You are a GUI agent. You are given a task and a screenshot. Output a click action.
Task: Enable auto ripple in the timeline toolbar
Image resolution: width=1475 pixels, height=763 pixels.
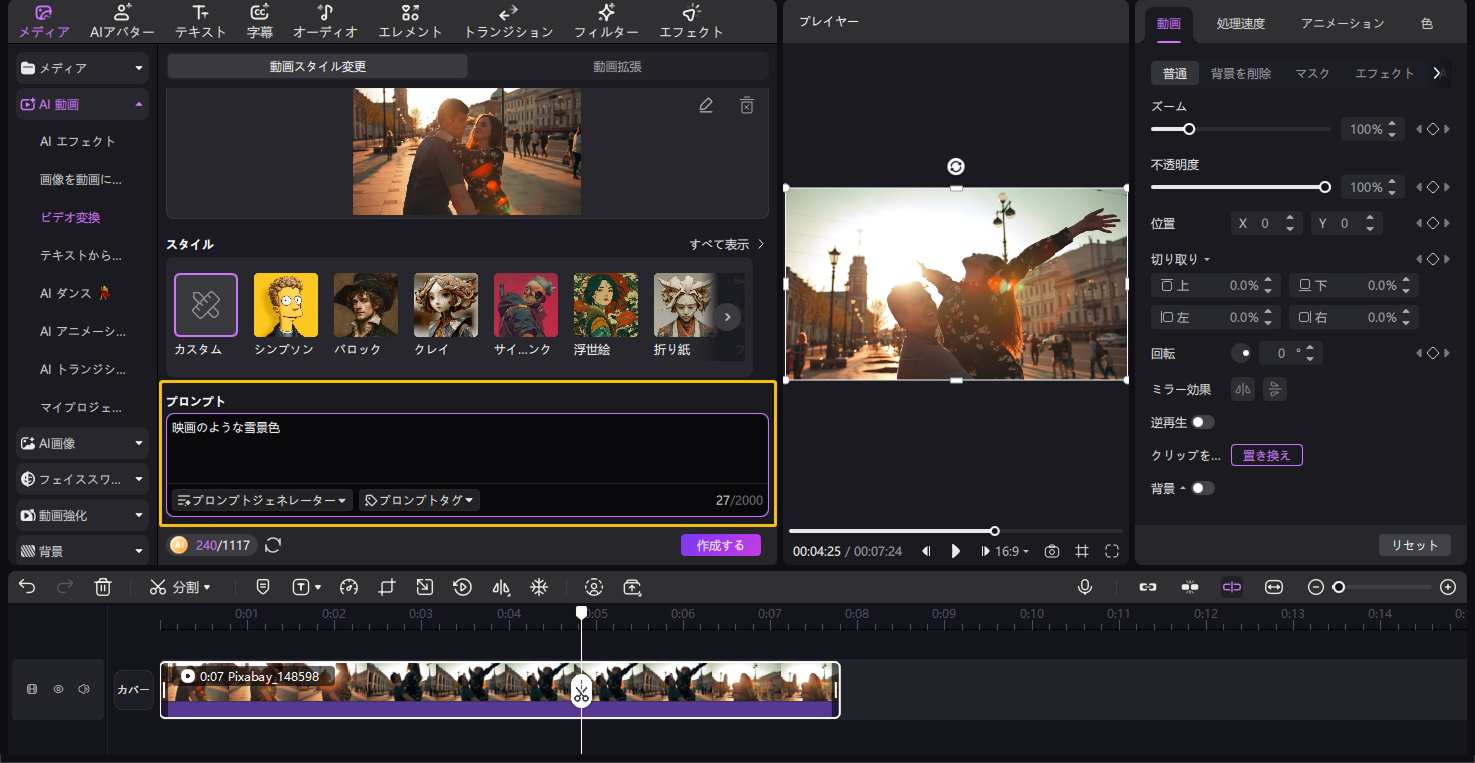(1231, 587)
